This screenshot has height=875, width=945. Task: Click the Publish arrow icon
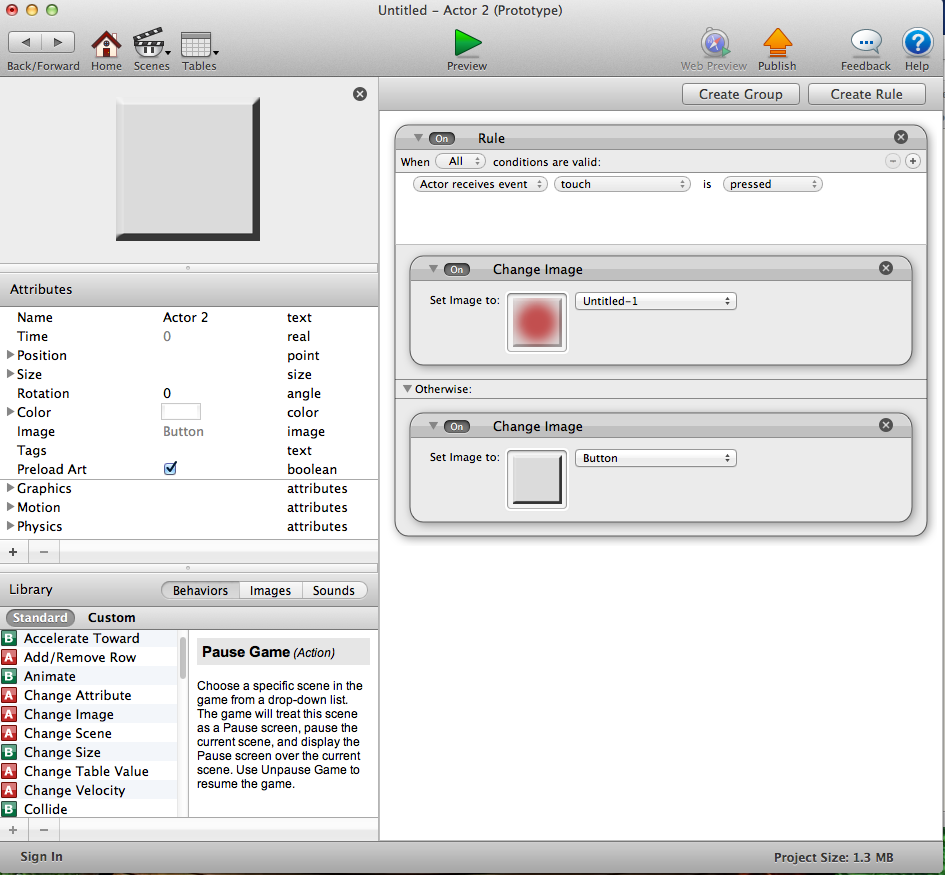(777, 44)
